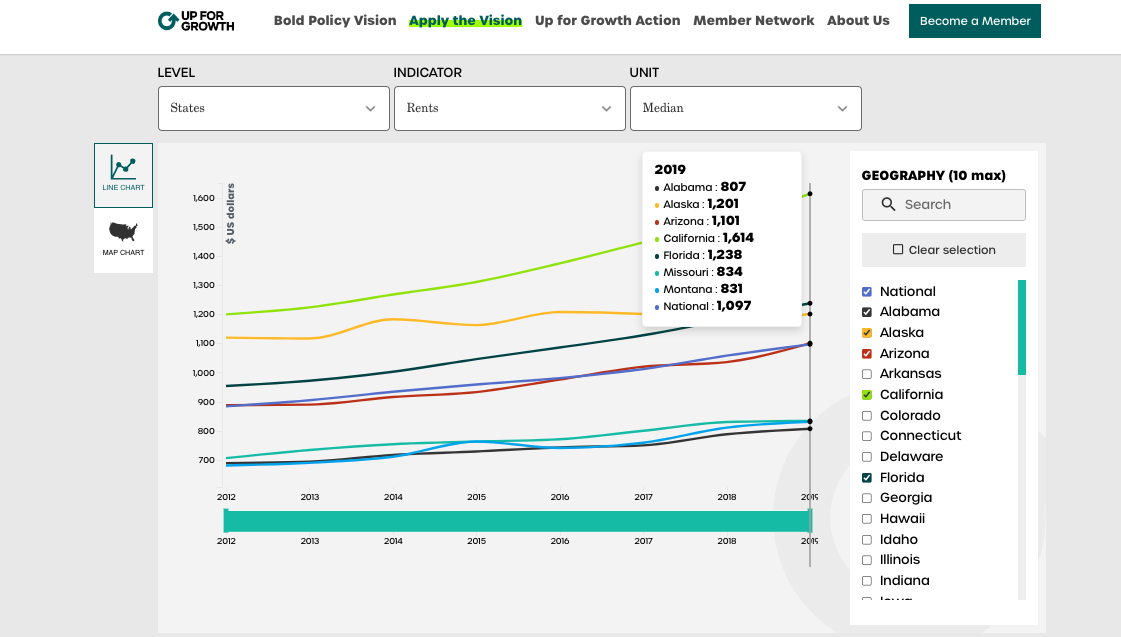Tick the Georgia checkbox
This screenshot has height=637, width=1121.
pos(867,498)
